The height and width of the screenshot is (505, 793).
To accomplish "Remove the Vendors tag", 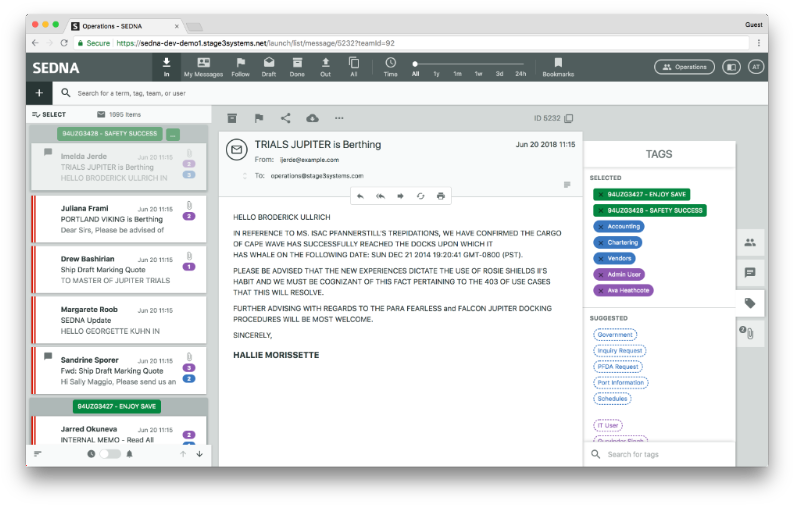I will [600, 259].
